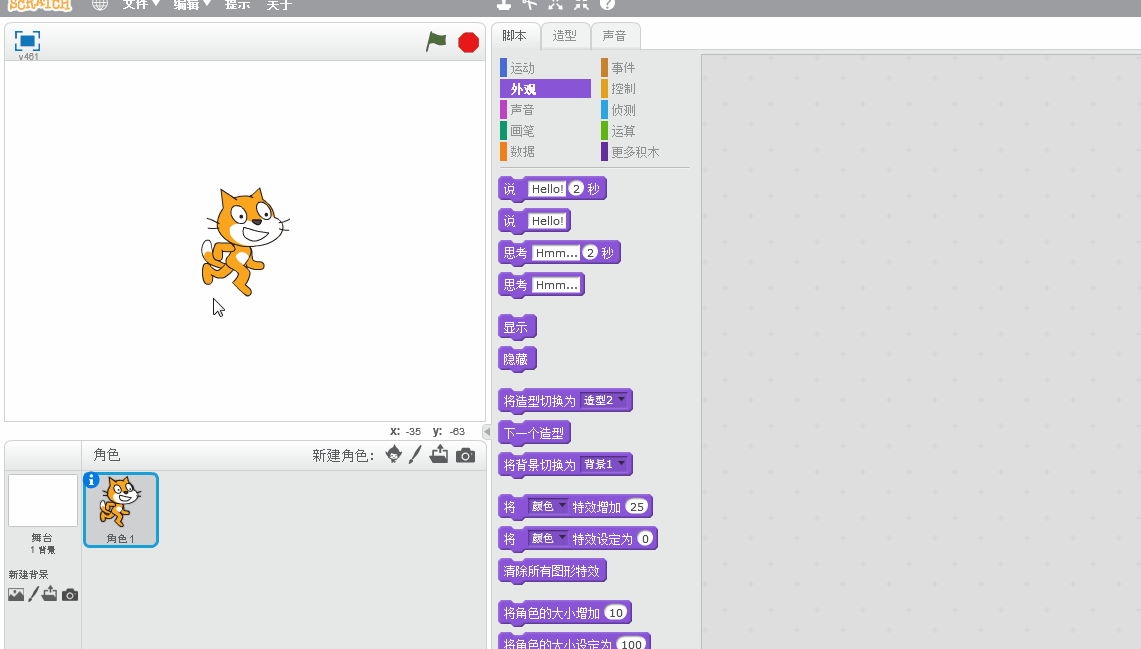Open sprite info blue i icon
The height and width of the screenshot is (649, 1141).
(91, 480)
